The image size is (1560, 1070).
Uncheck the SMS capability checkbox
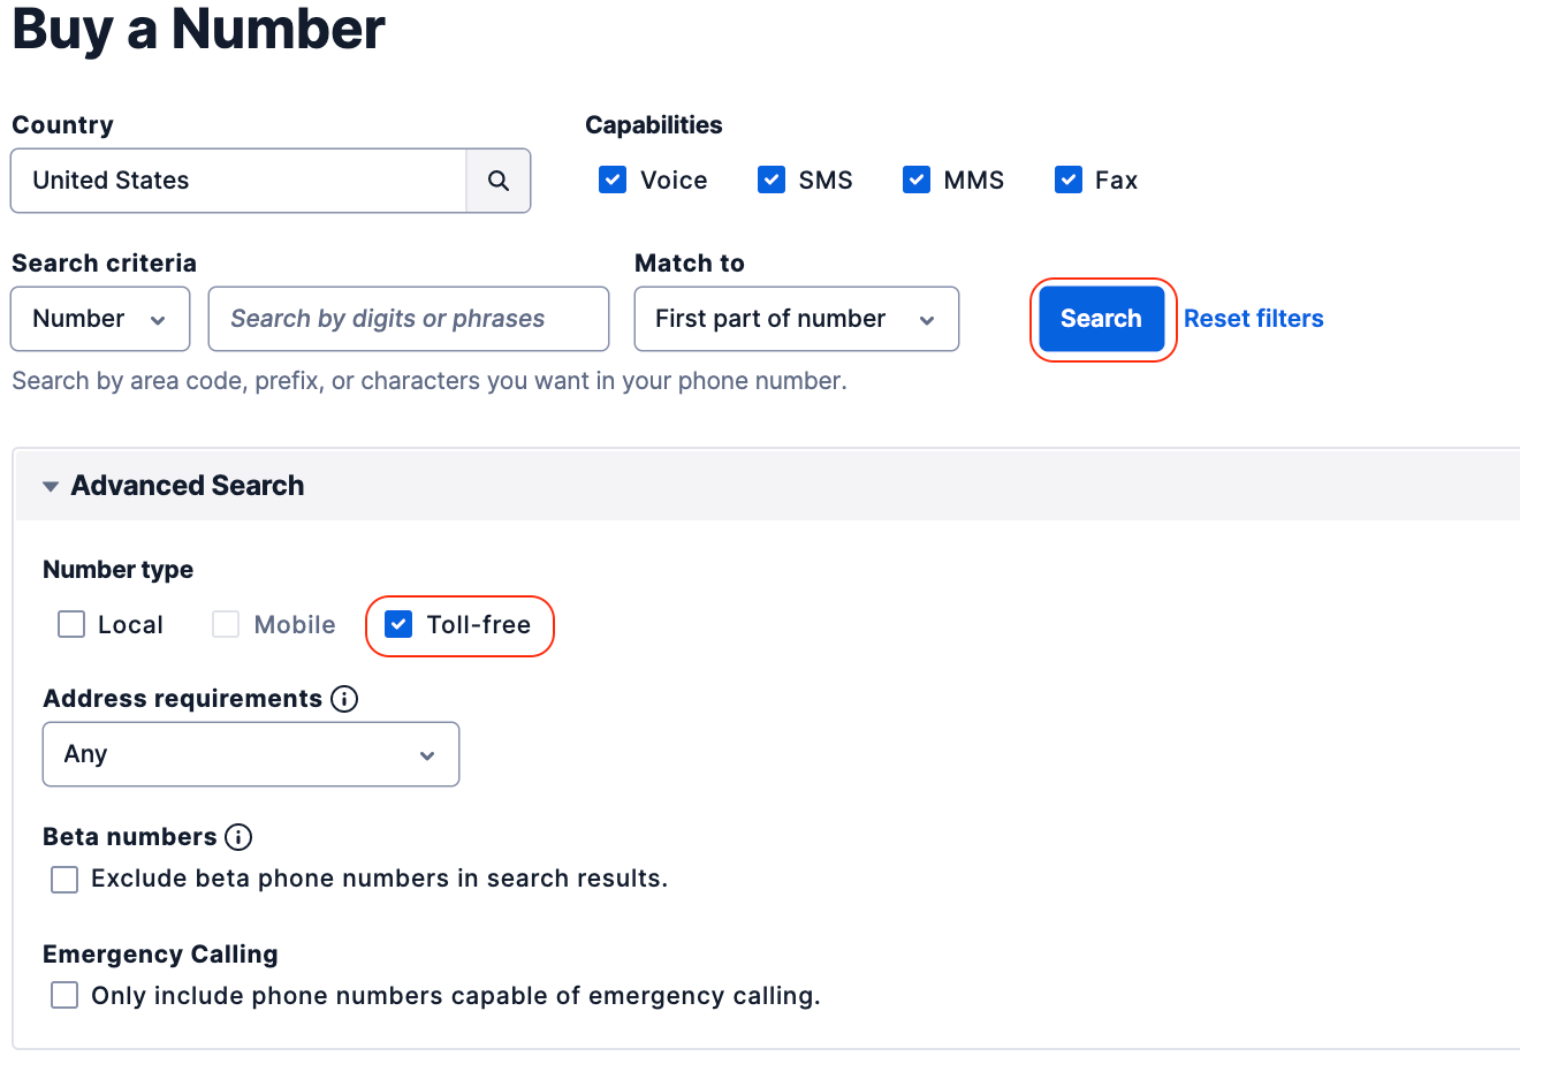pos(771,180)
